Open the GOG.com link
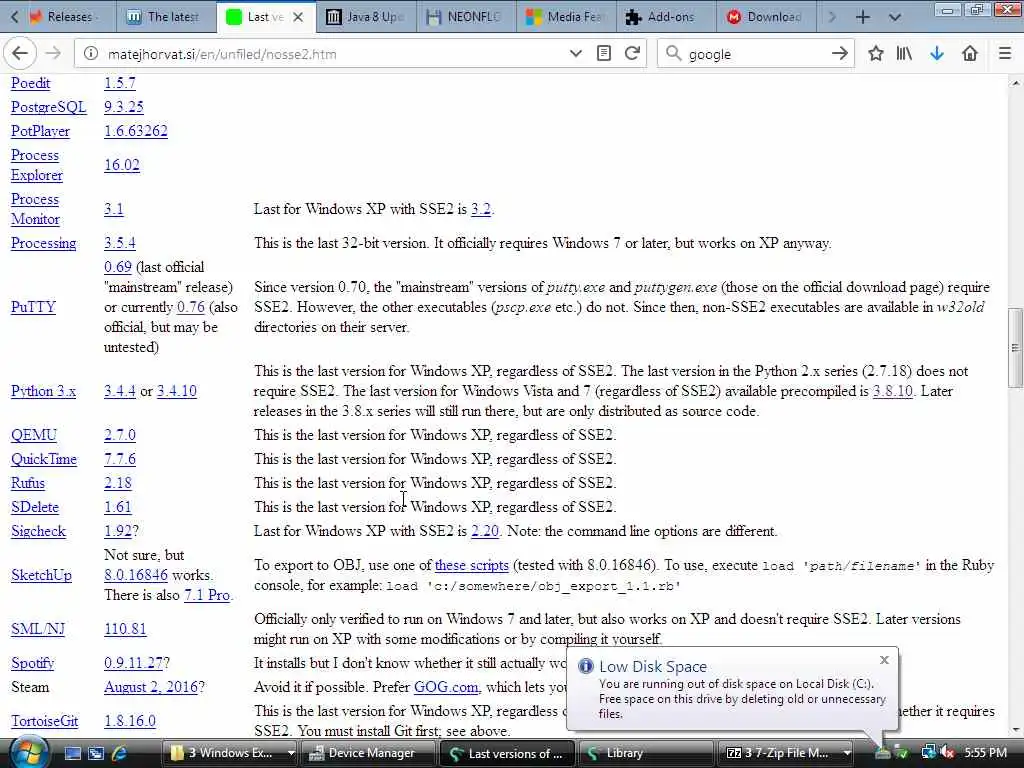Viewport: 1024px width, 768px height. (446, 686)
